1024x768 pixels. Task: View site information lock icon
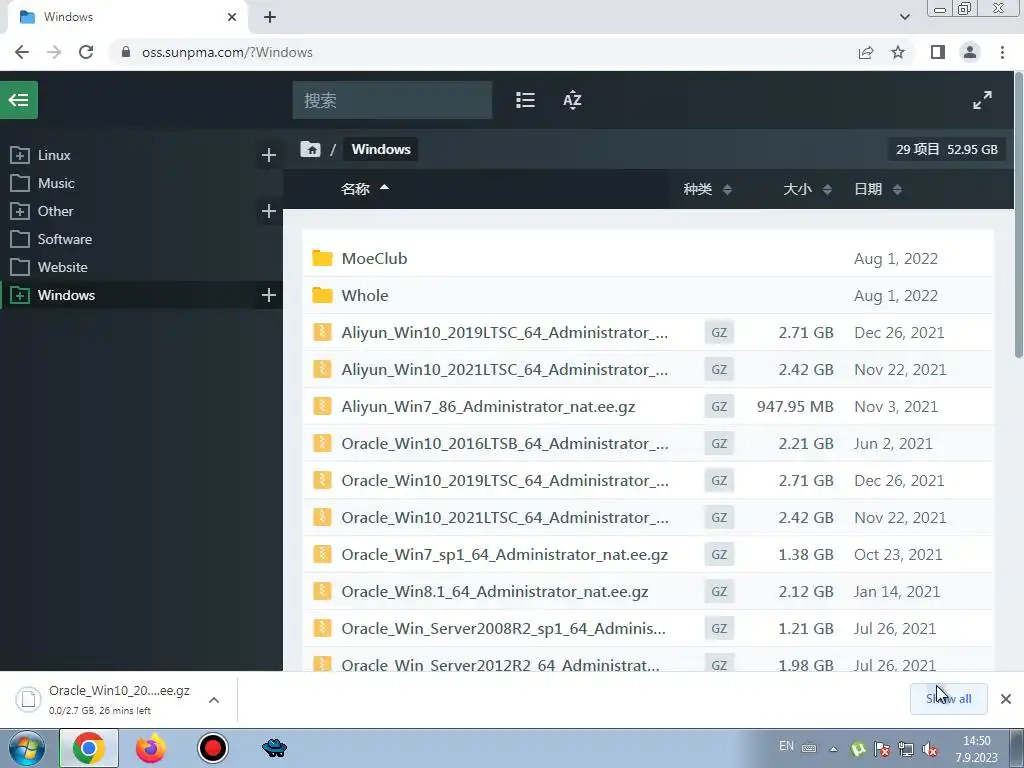(x=126, y=52)
